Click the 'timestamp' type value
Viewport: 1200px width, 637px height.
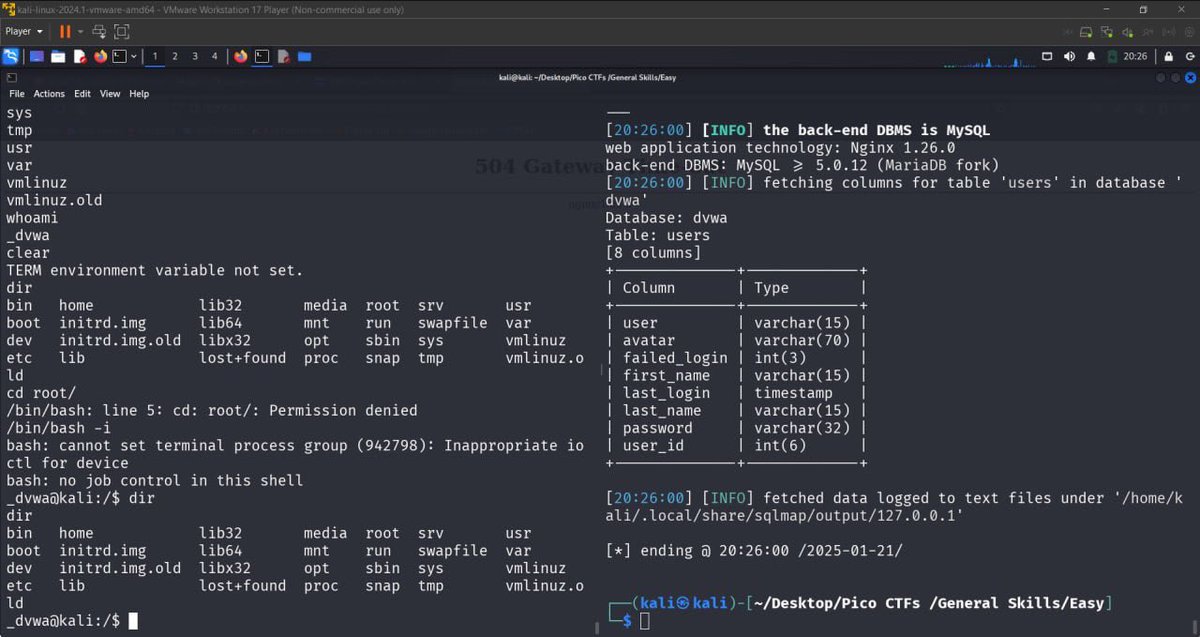tap(793, 393)
